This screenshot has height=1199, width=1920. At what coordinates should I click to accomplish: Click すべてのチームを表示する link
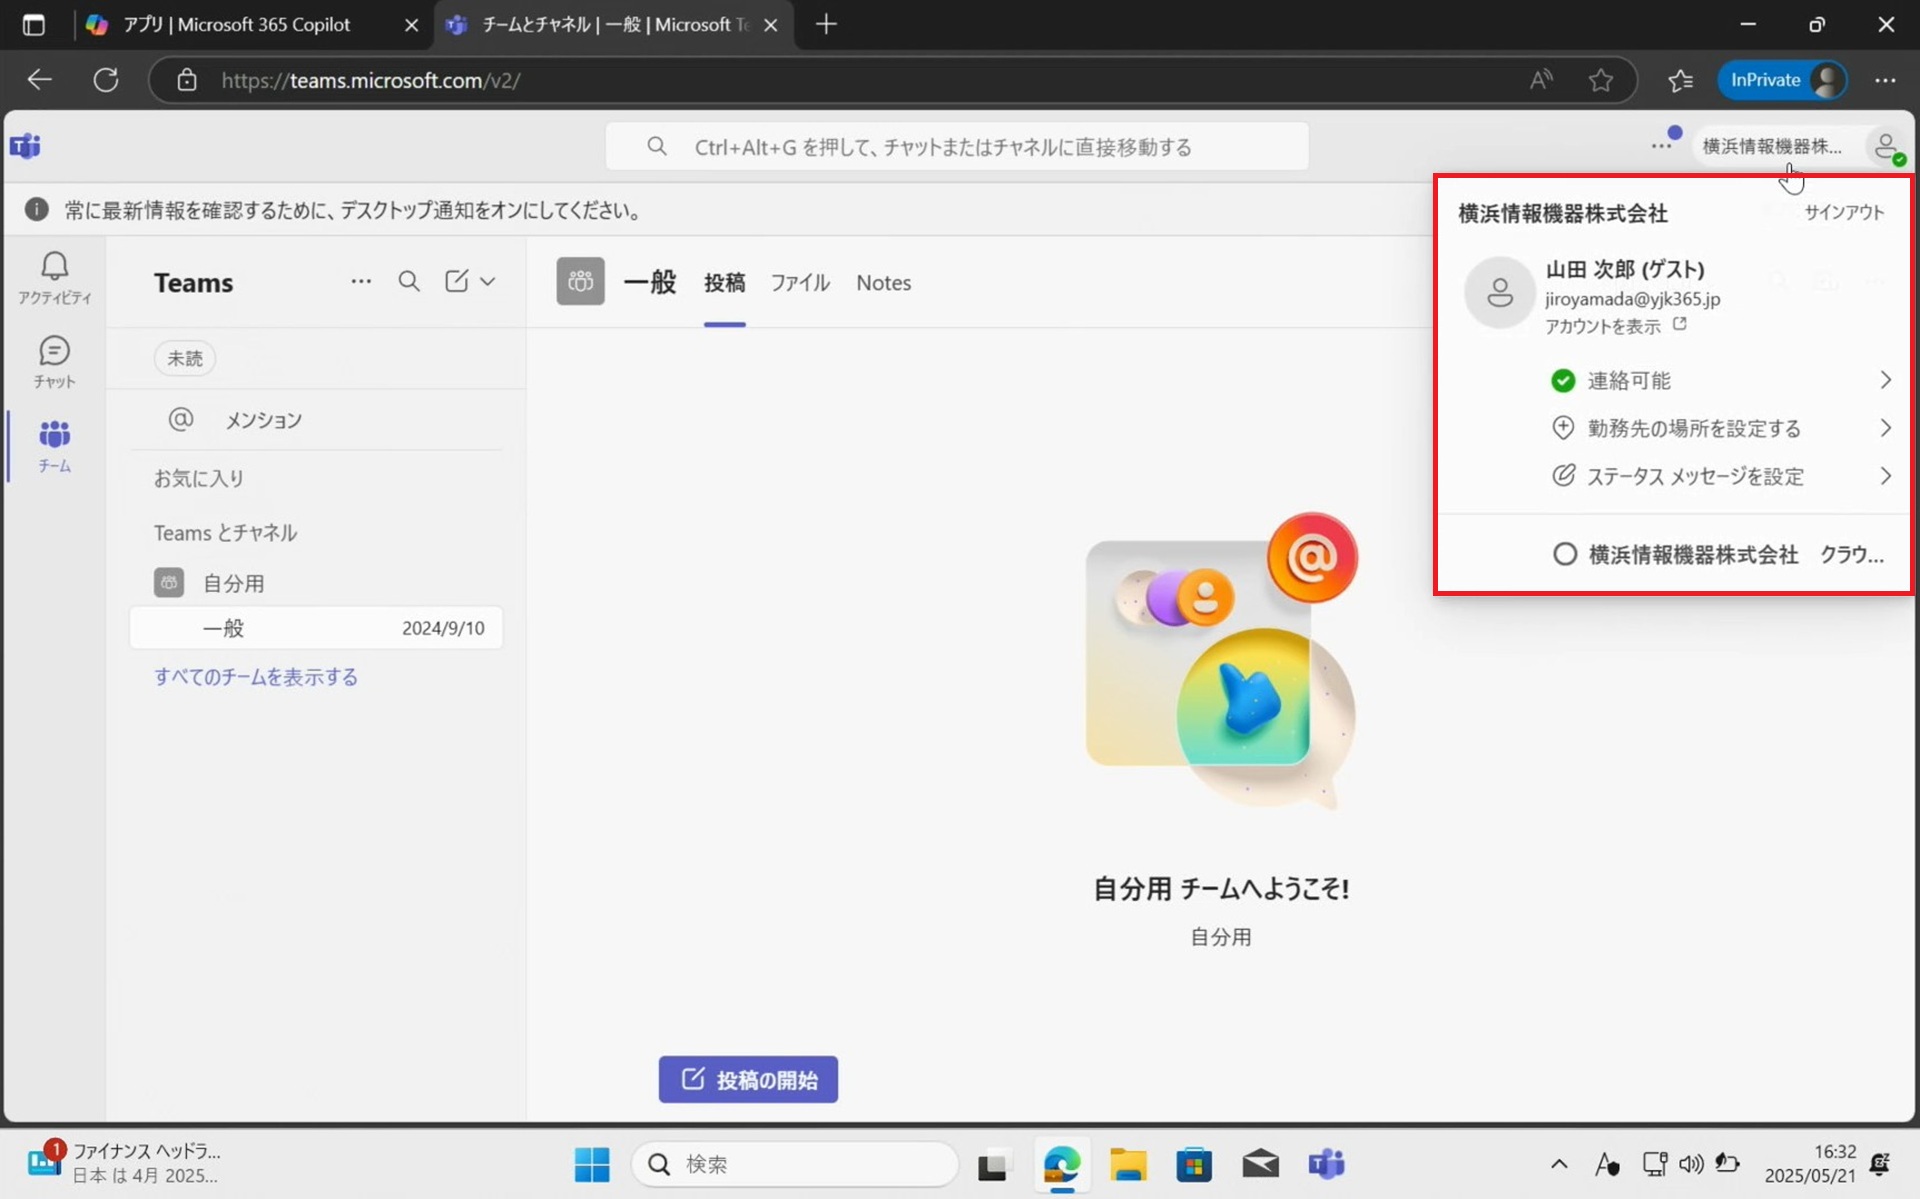pyautogui.click(x=256, y=677)
